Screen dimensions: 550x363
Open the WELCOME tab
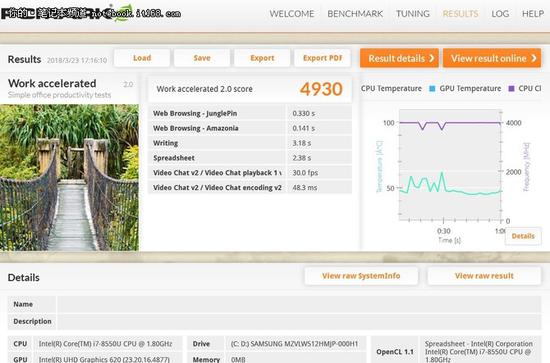[291, 14]
